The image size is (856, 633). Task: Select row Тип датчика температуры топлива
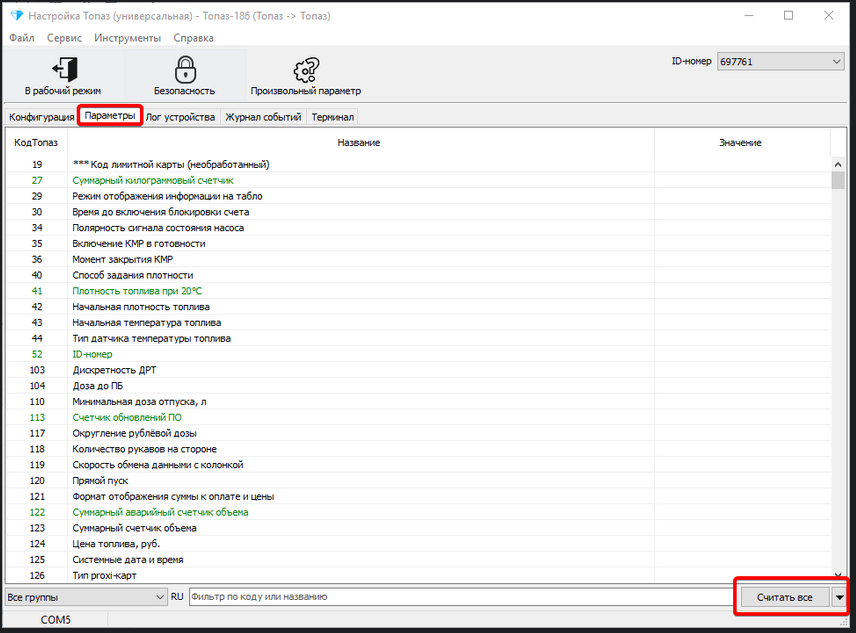pyautogui.click(x=418, y=338)
